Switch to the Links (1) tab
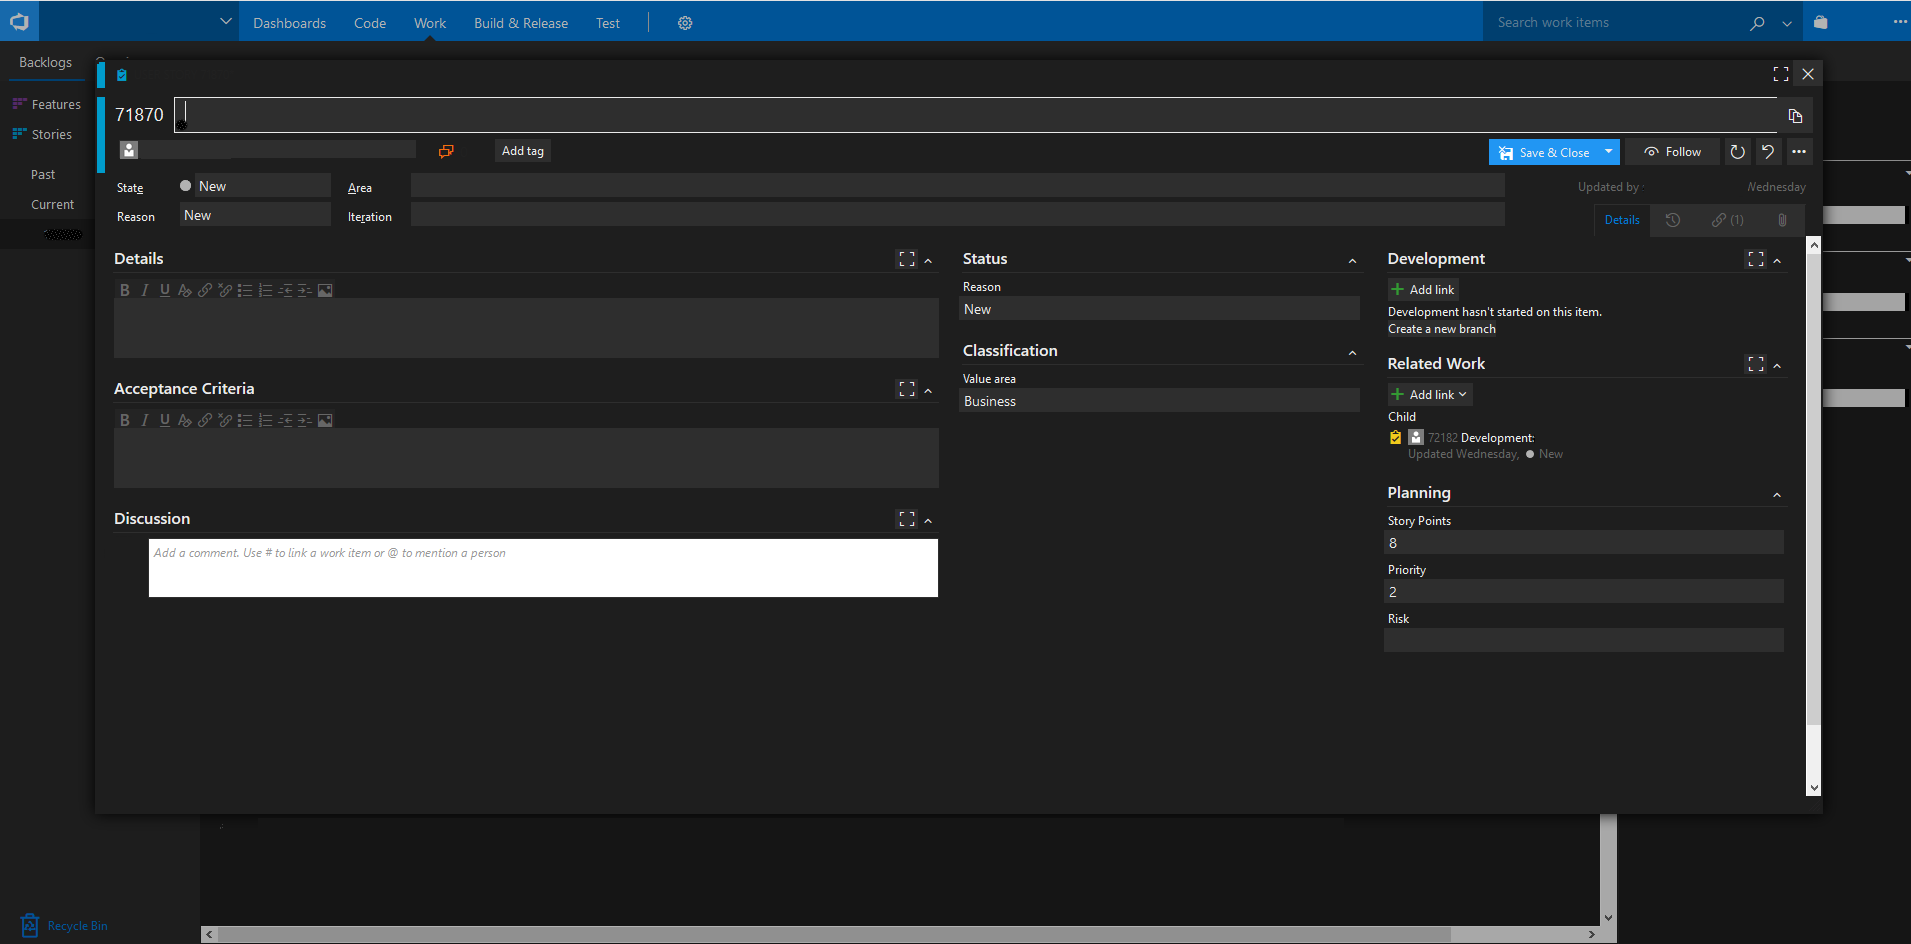 [x=1727, y=220]
